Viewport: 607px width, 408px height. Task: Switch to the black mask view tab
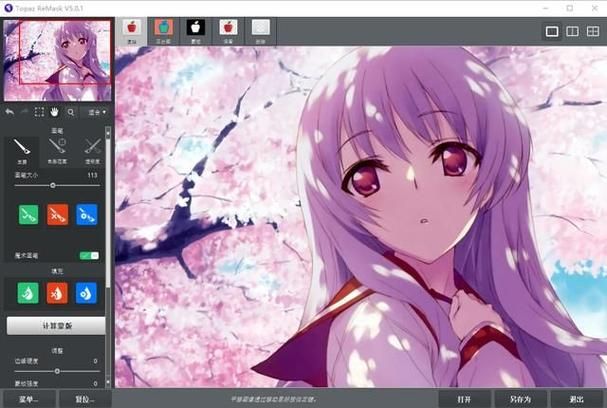(196, 29)
